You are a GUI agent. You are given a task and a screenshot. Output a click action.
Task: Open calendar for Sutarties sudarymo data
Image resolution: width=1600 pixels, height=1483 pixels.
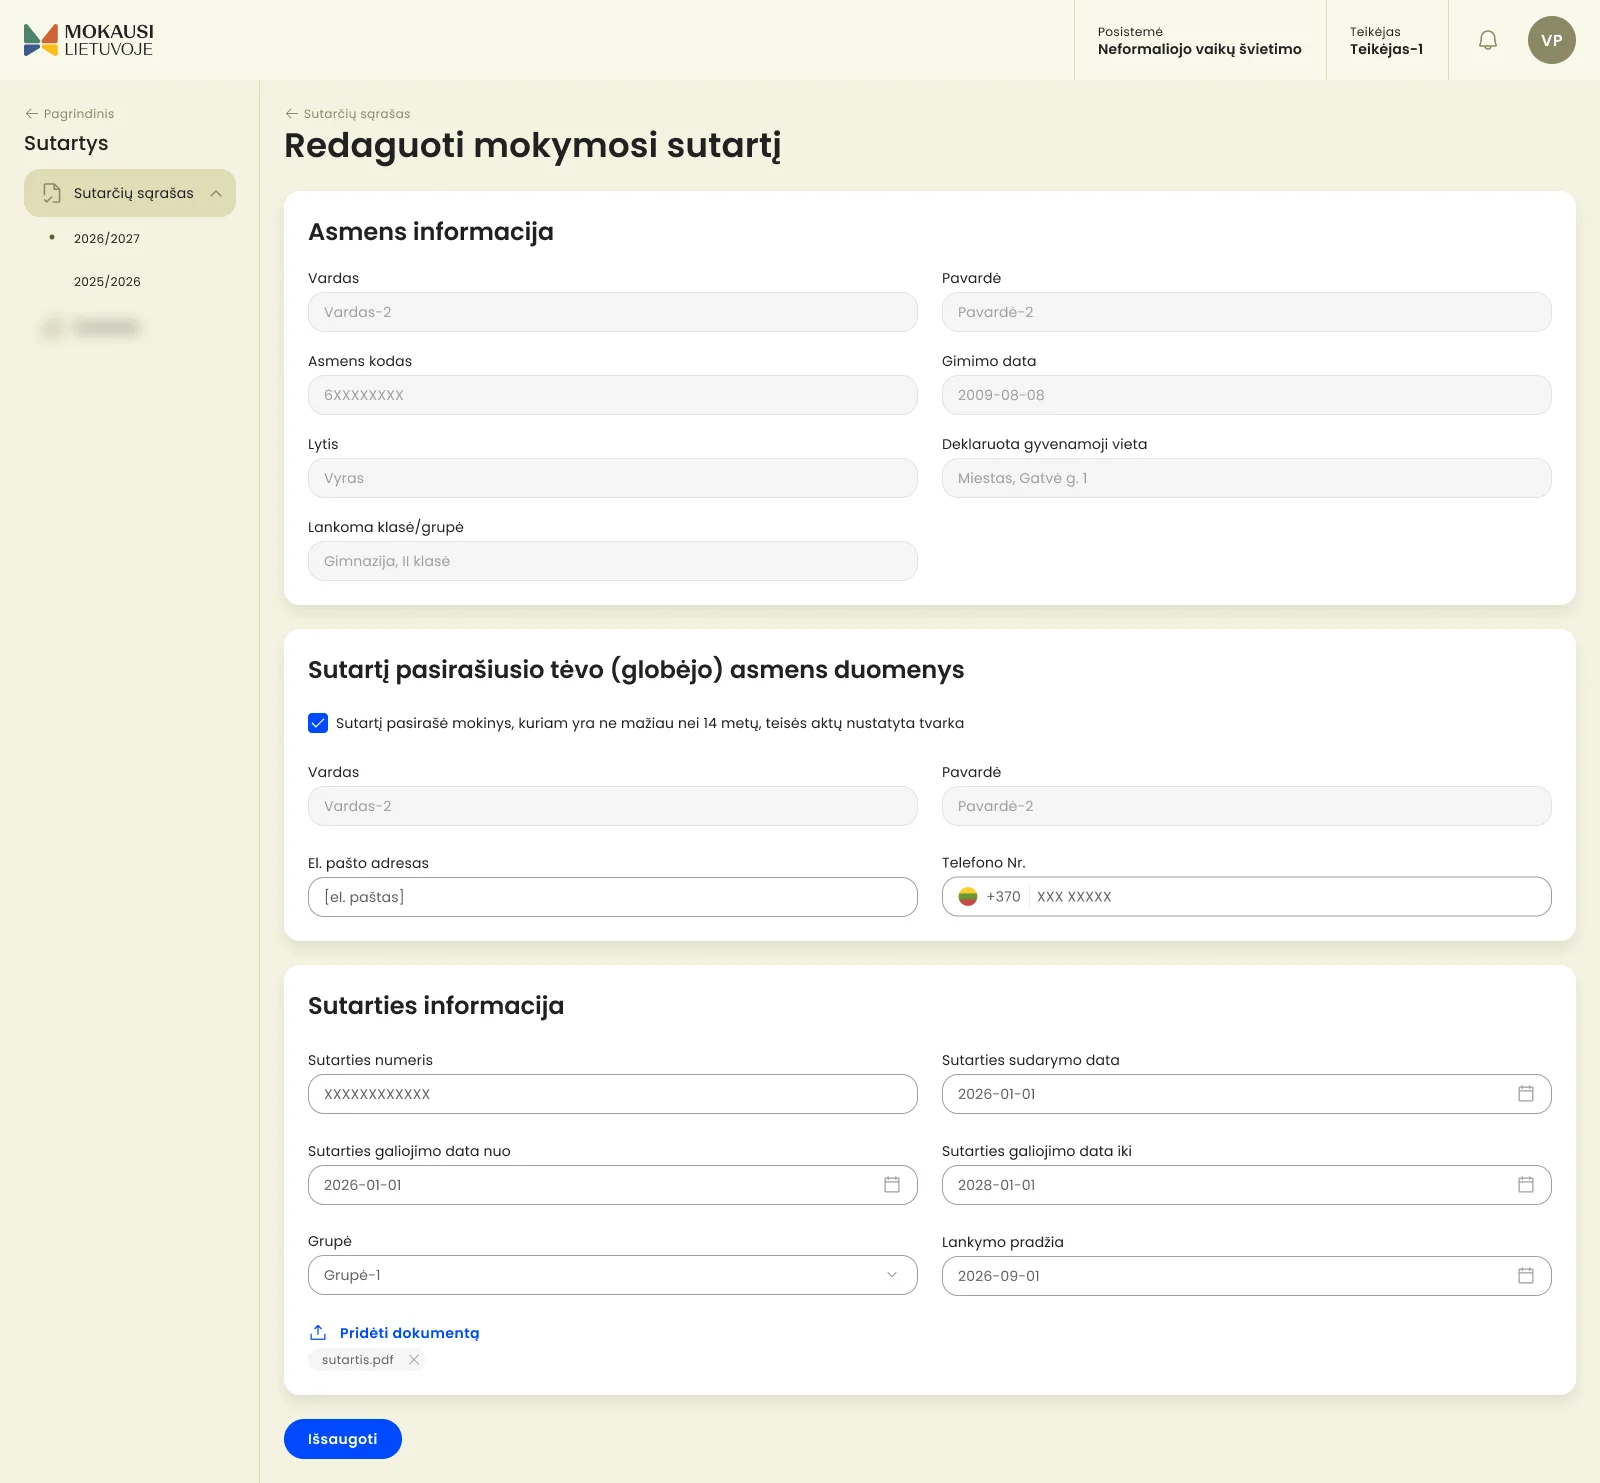coord(1526,1094)
